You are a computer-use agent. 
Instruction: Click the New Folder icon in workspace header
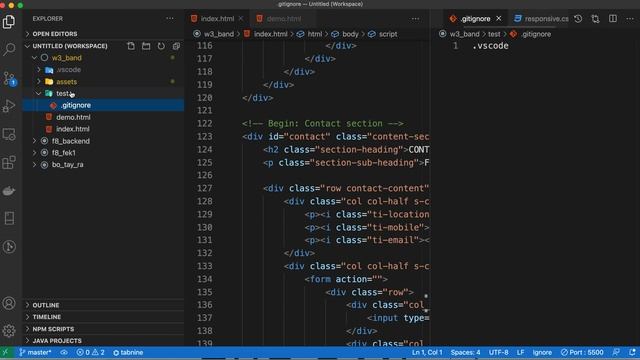pyautogui.click(x=146, y=46)
